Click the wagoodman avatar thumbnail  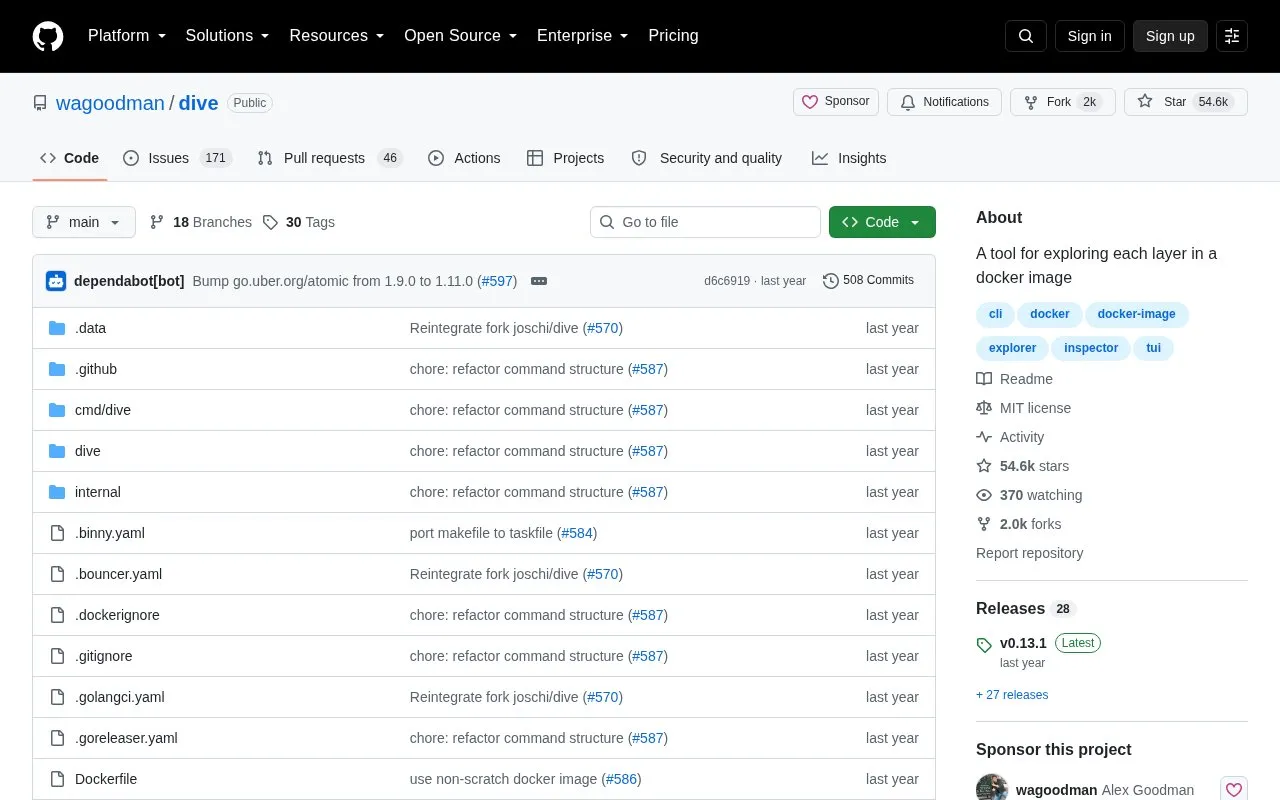(992, 789)
